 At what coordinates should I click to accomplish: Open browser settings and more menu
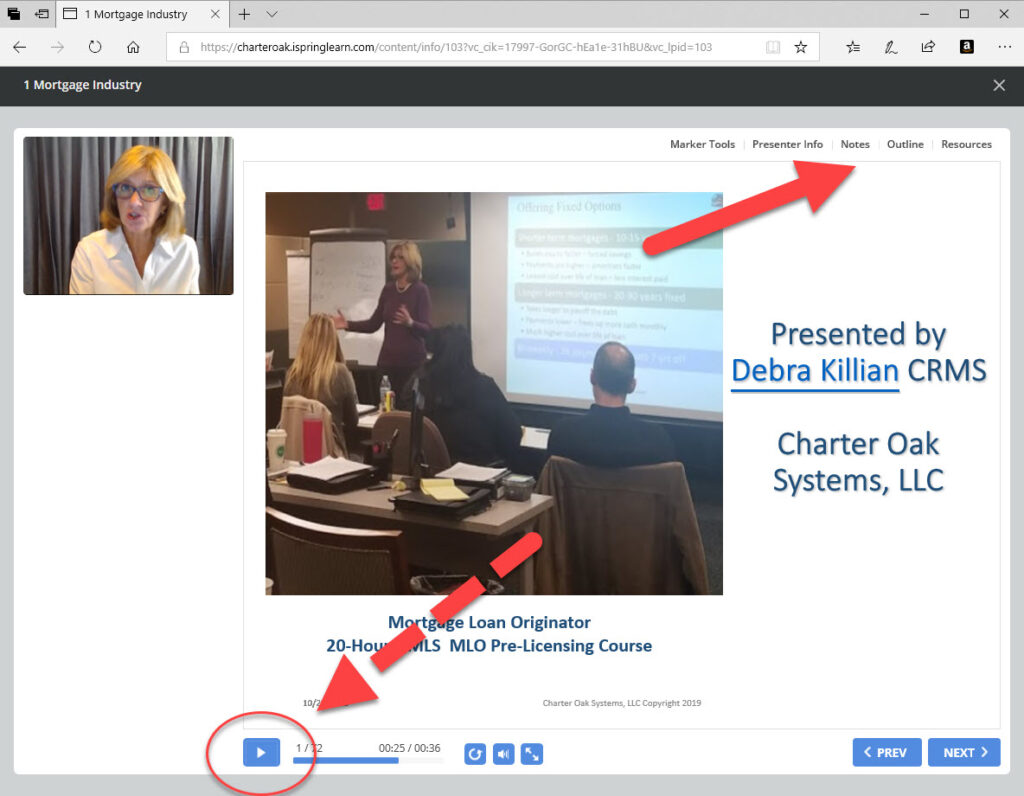click(x=1004, y=47)
